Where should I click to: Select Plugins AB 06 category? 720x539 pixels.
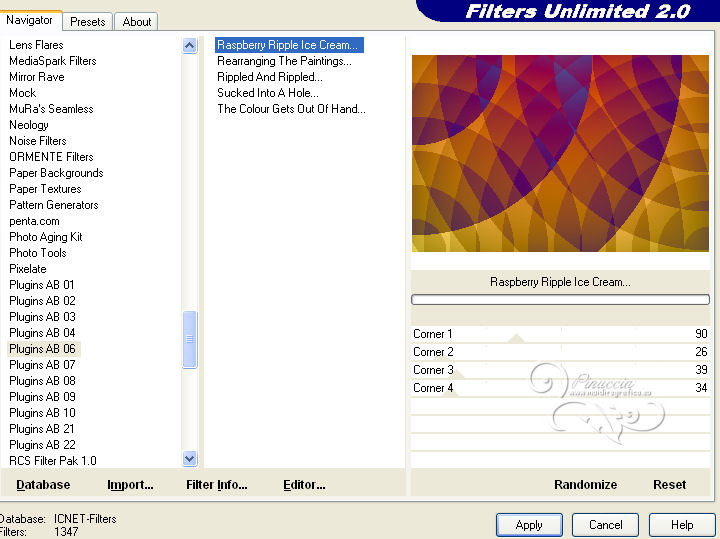coord(42,349)
